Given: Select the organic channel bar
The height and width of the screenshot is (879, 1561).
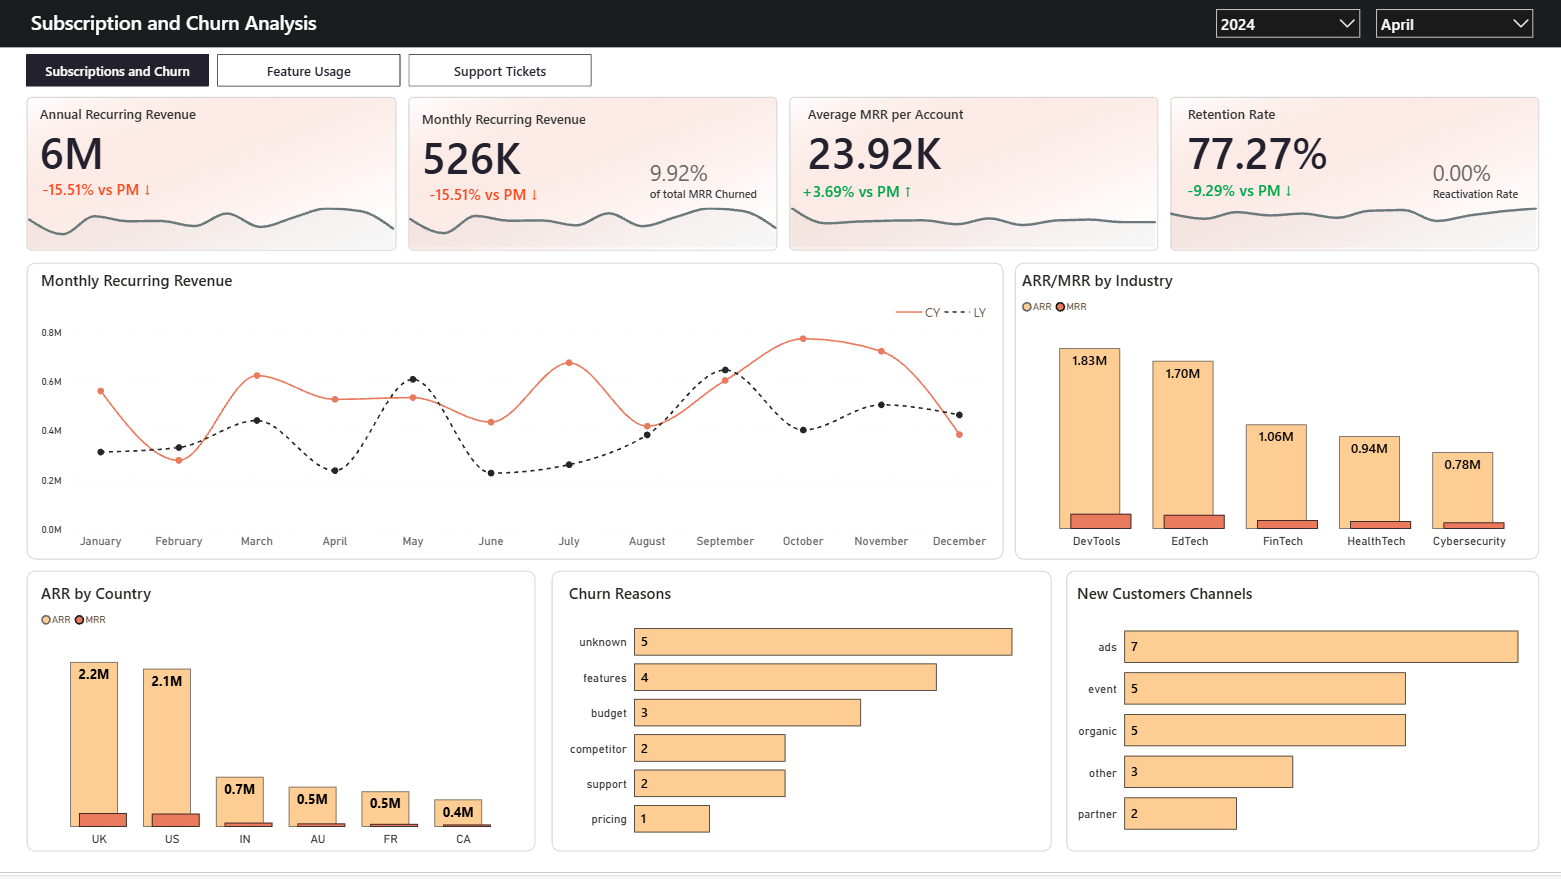Looking at the screenshot, I should tap(1265, 730).
